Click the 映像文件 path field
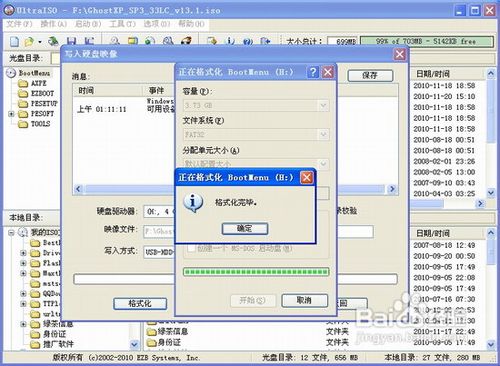This screenshot has height=366, width=500. tap(159, 231)
